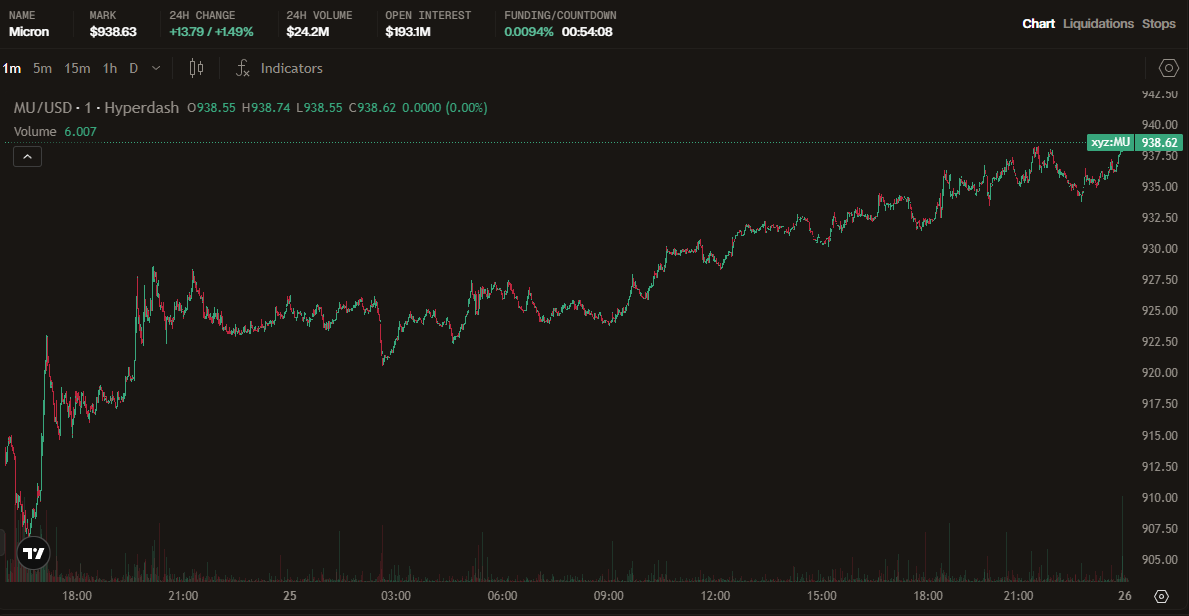The height and width of the screenshot is (616, 1189).
Task: Click the Micron name in header
Action: pyautogui.click(x=29, y=32)
